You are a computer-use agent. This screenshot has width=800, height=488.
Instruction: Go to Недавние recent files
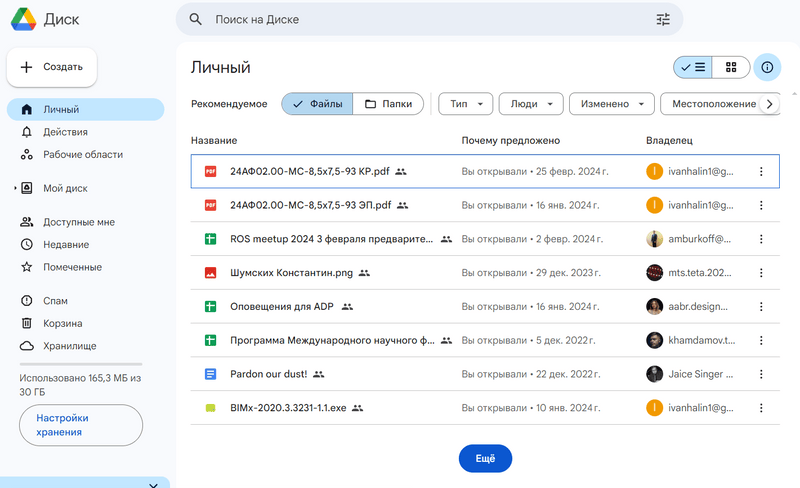[x=65, y=244]
